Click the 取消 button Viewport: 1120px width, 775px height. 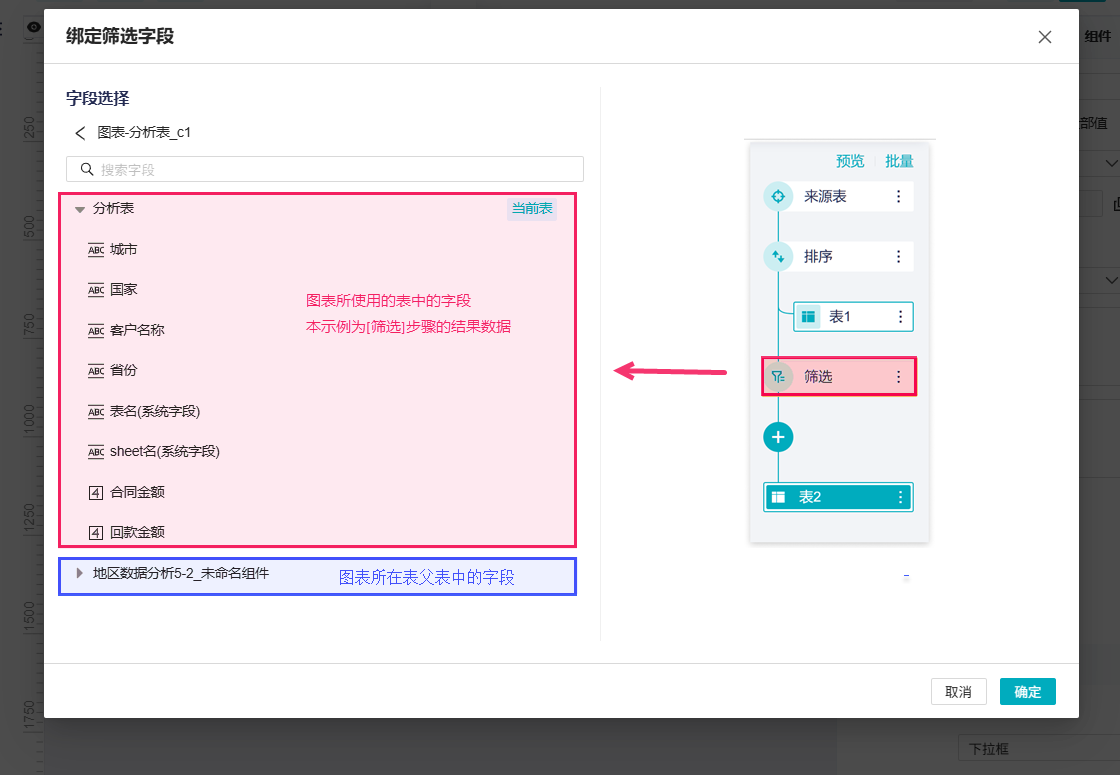(959, 691)
